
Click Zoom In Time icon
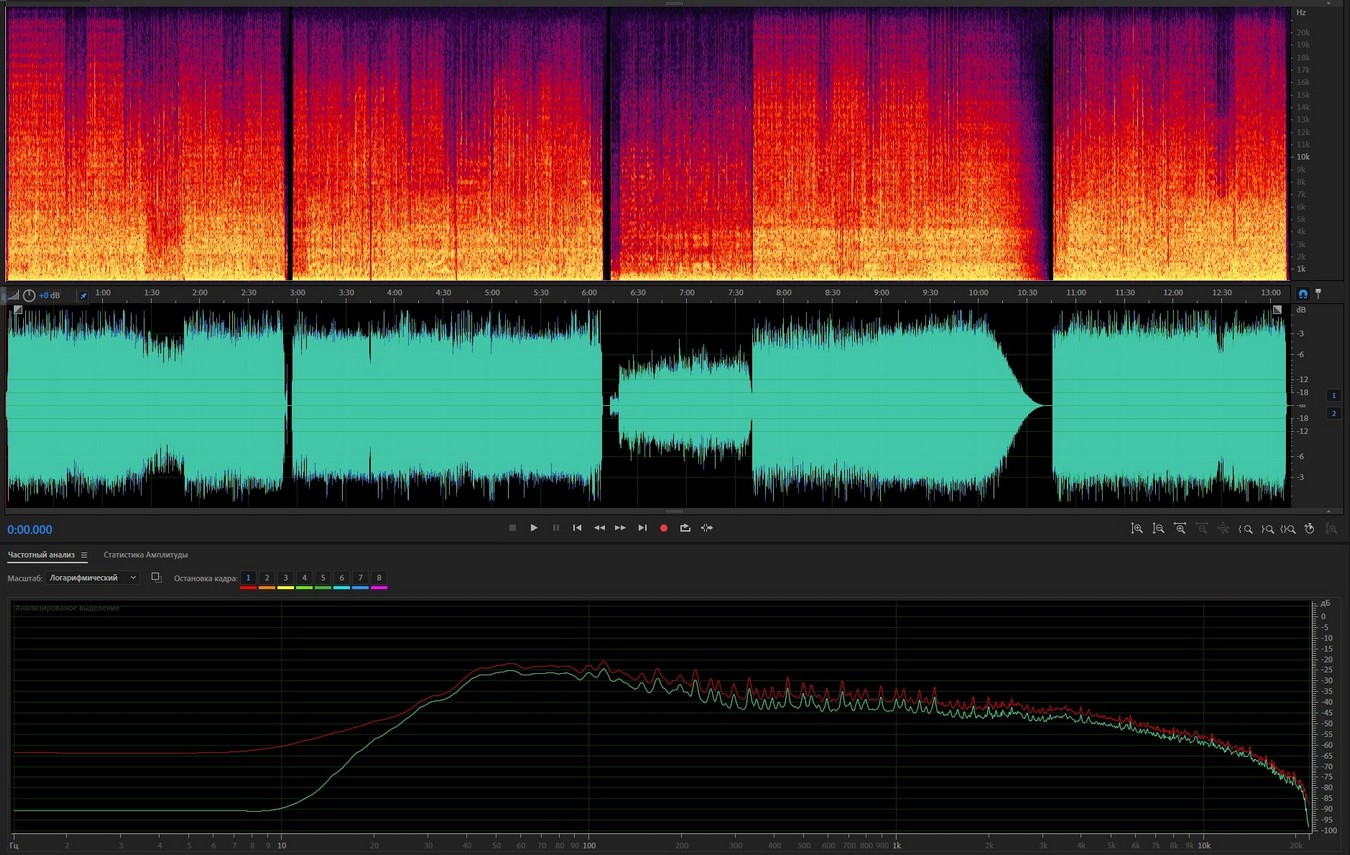point(1180,528)
